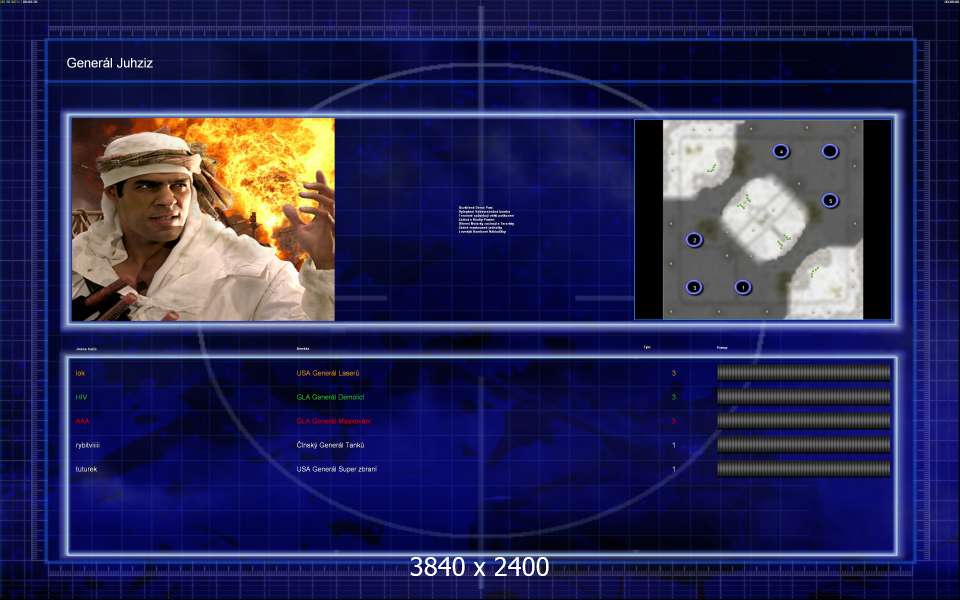Screen dimensions: 960x600
Task: Click team number 1 in rybitviiii's row
Action: [673, 445]
